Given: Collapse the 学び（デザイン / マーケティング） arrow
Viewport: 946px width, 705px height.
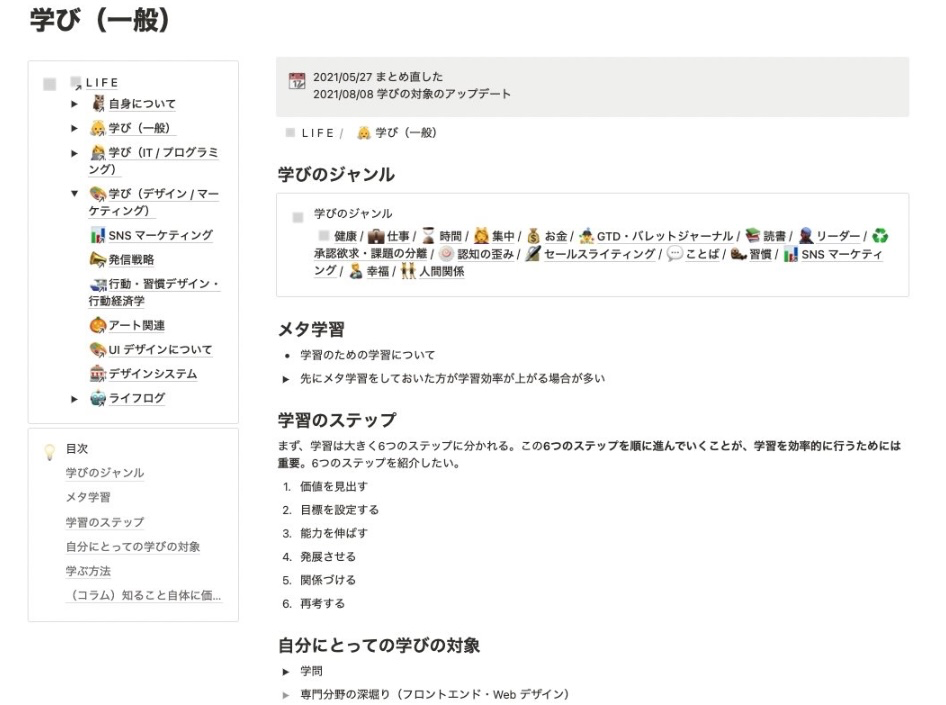Looking at the screenshot, I should click(74, 194).
